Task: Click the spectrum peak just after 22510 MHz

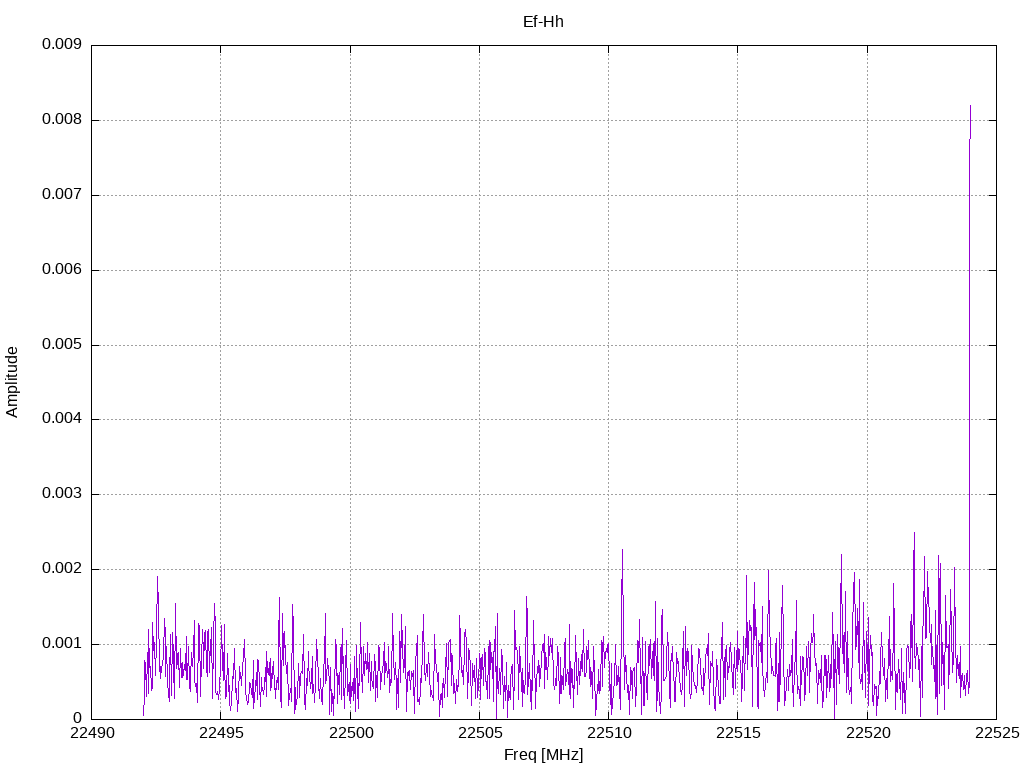Action: [x=622, y=607]
